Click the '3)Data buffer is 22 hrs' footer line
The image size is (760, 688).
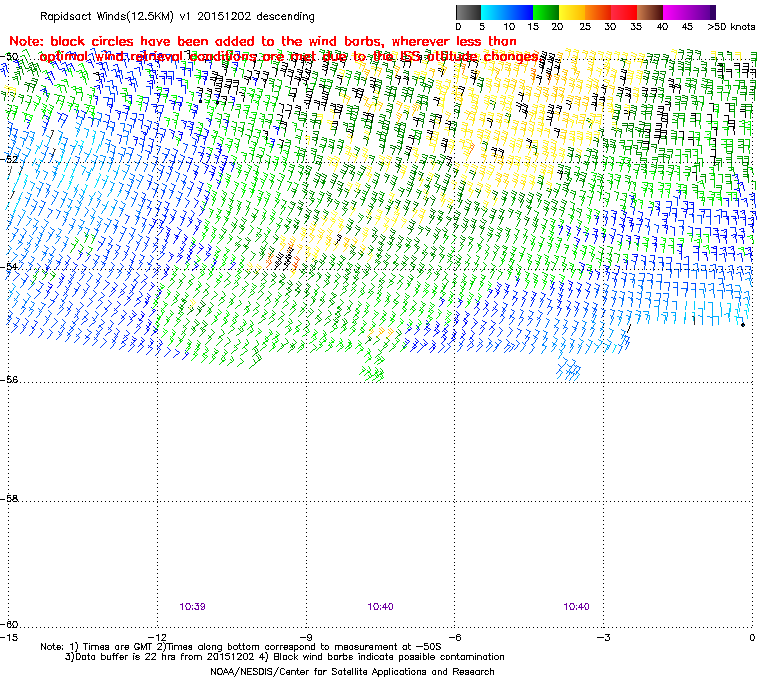coord(285,657)
